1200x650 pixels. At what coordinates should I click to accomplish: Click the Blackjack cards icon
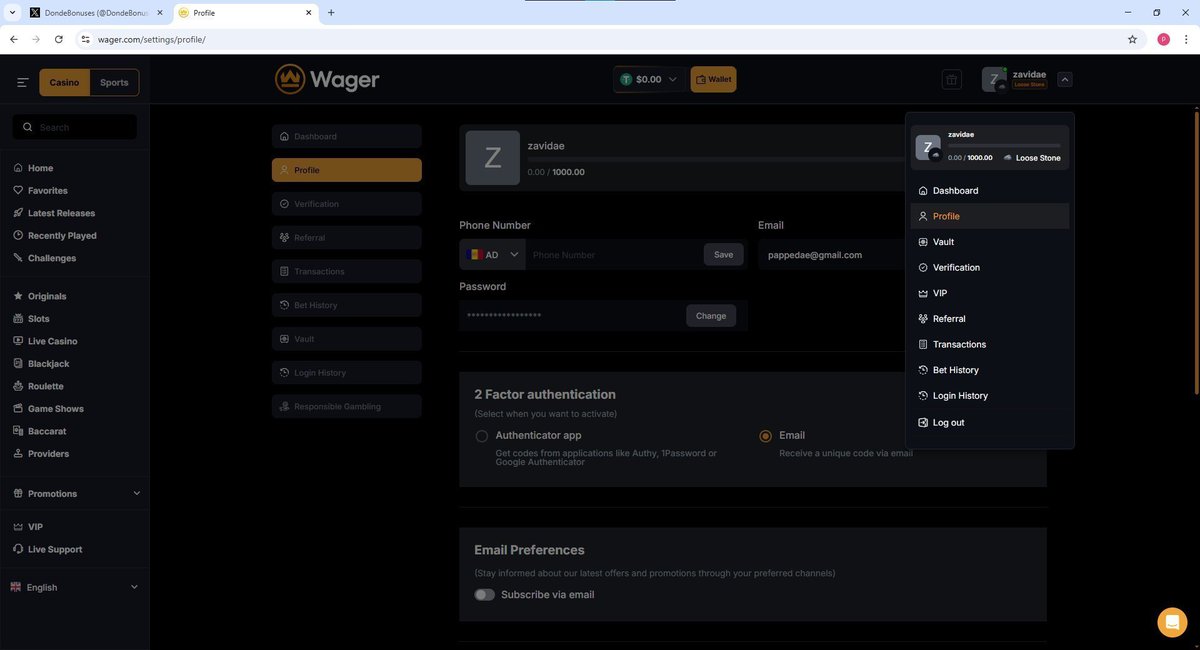[x=18, y=363]
